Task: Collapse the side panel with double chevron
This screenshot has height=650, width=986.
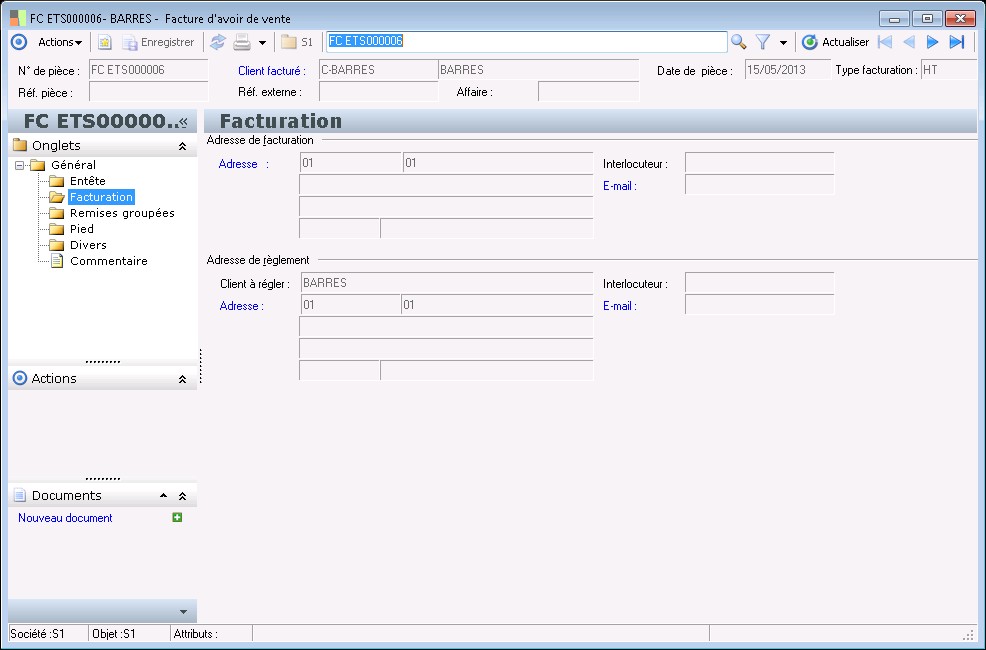Action: tap(184, 121)
